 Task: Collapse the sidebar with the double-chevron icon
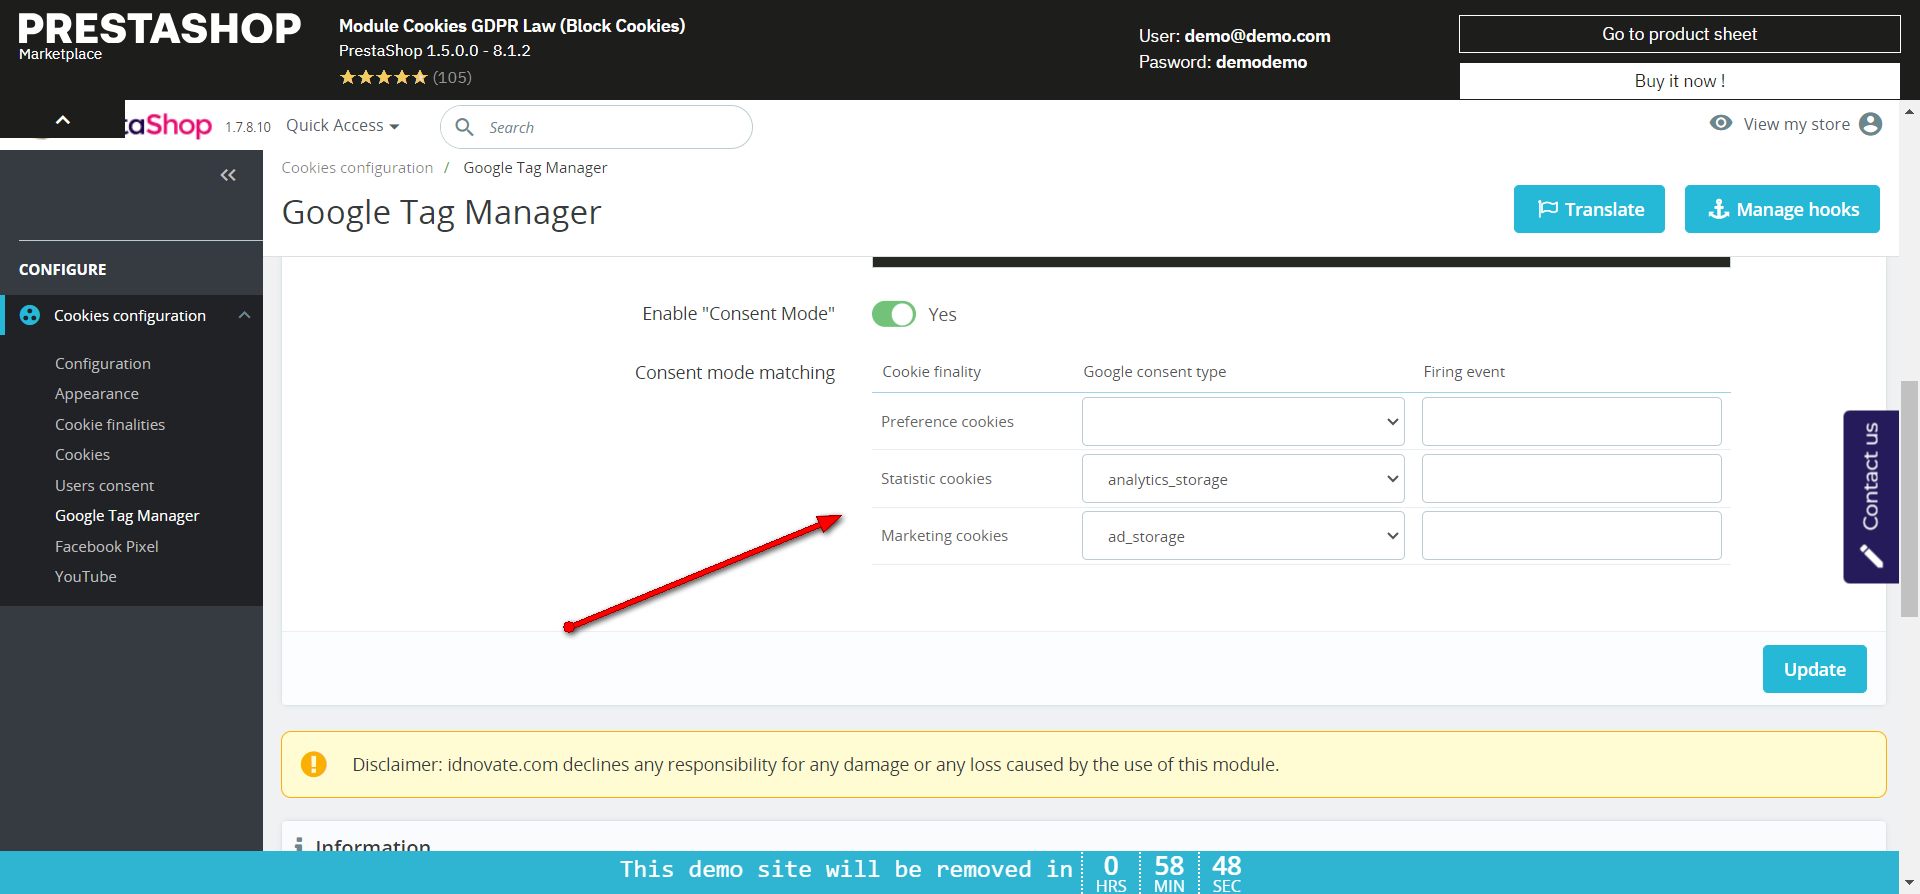coord(228,175)
